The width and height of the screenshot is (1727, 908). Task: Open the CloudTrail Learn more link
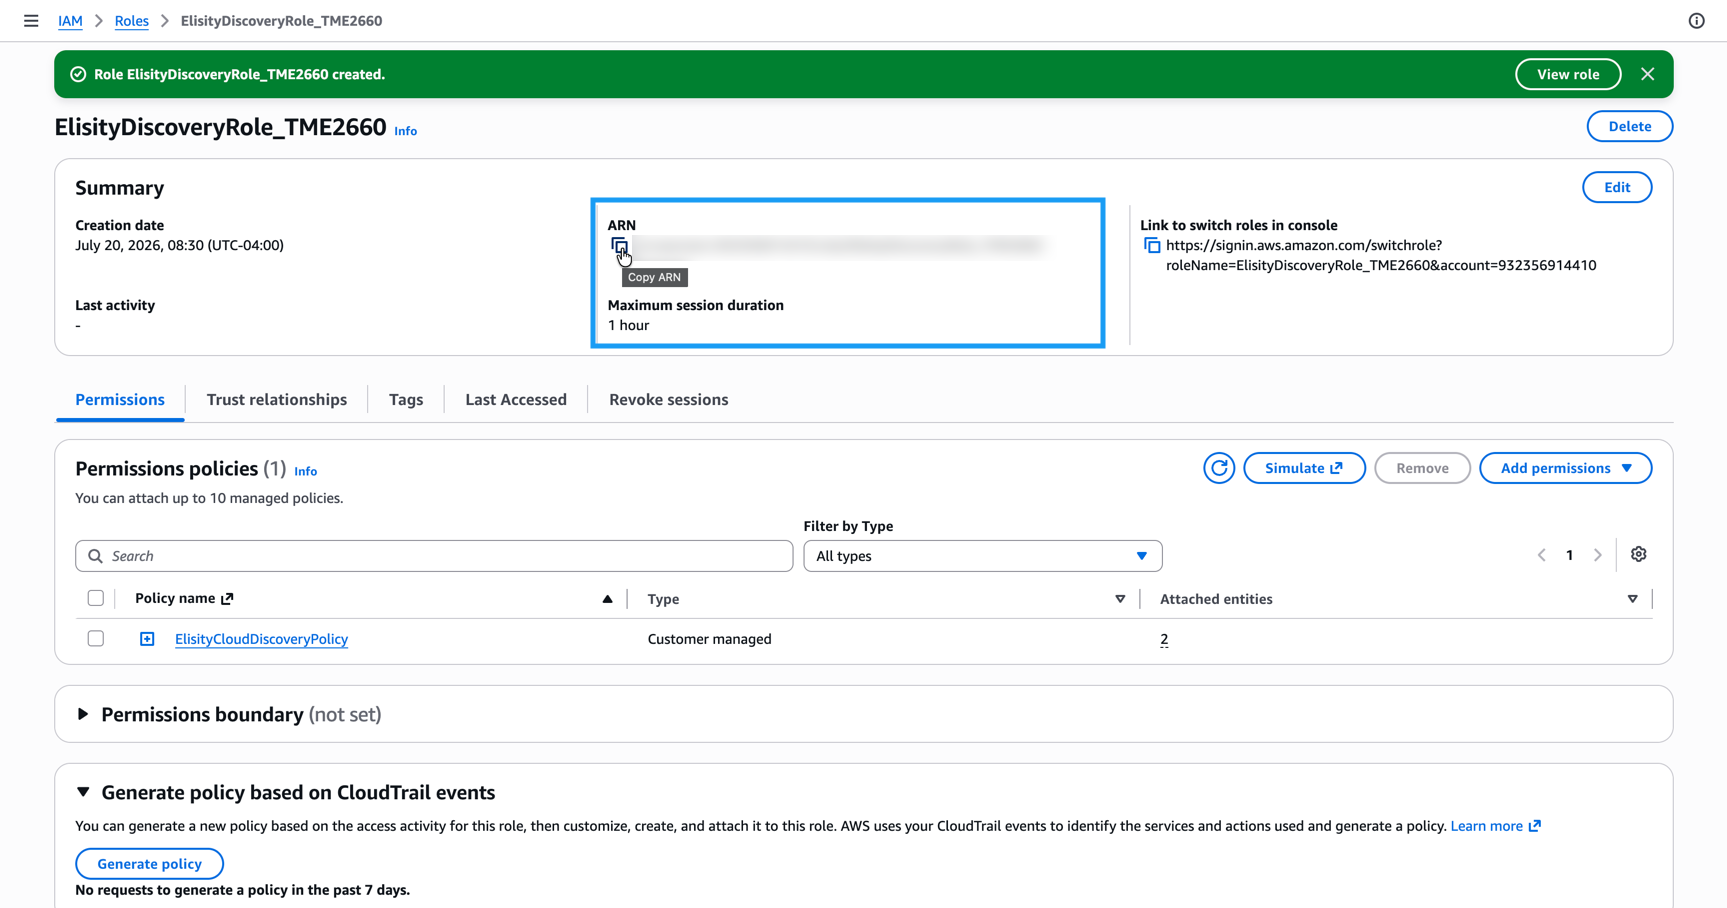[x=1495, y=826]
